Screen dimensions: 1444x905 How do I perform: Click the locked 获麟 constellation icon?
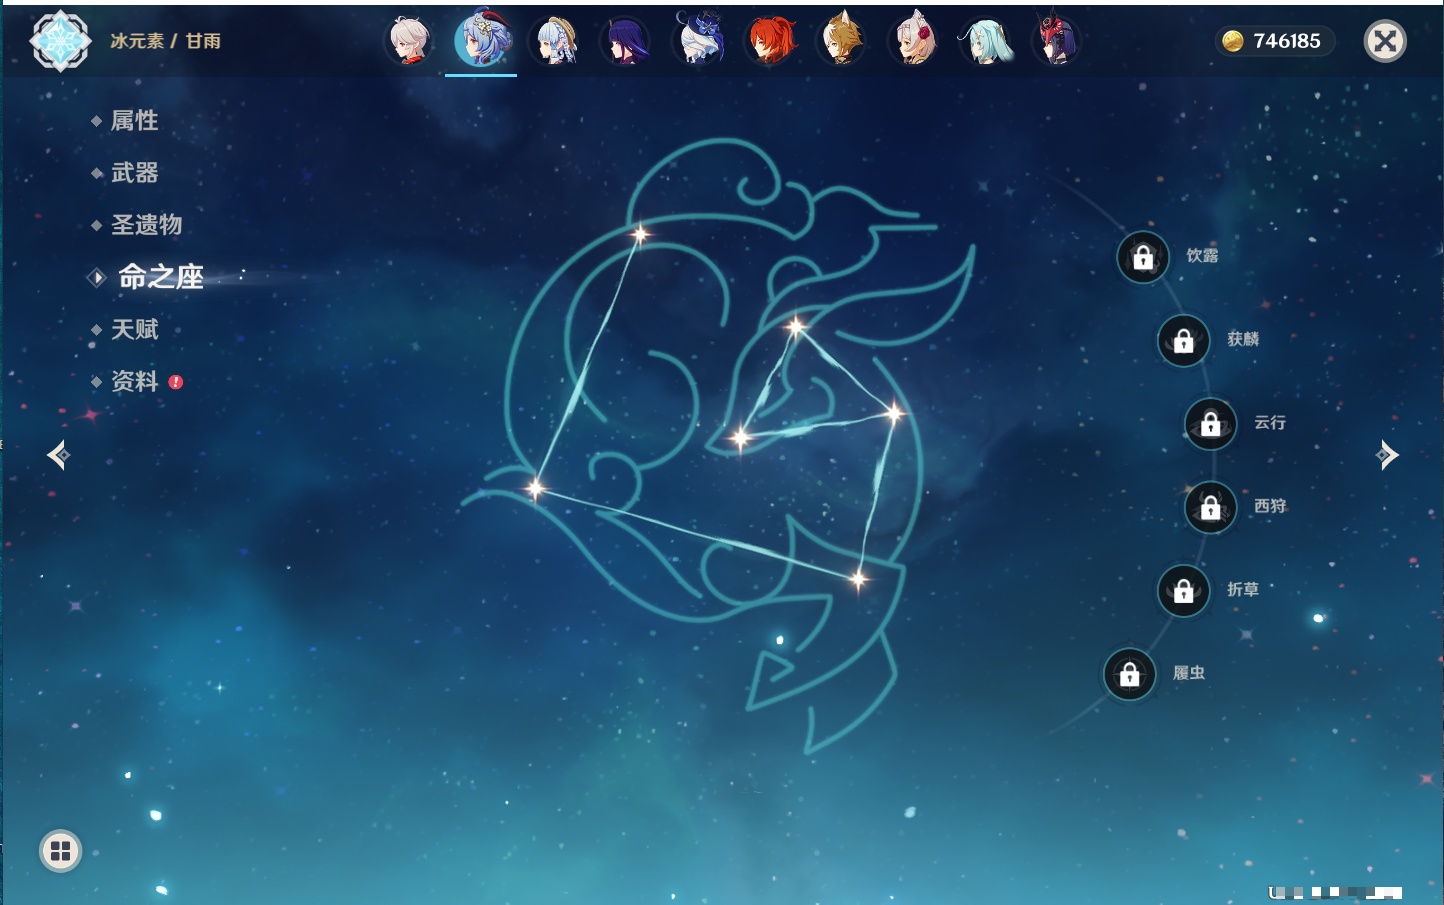[x=1184, y=341]
